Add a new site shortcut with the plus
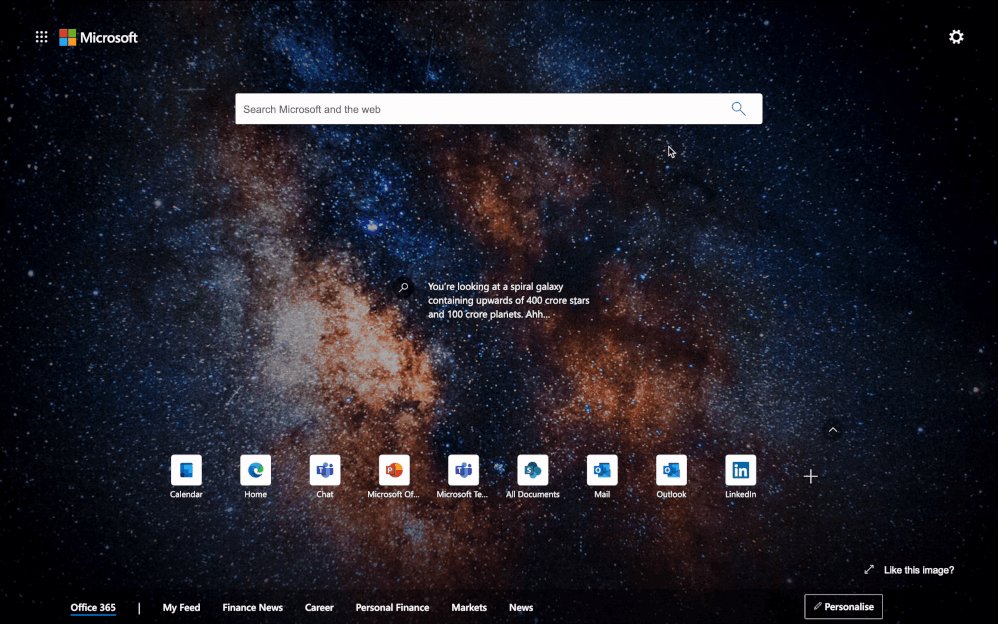This screenshot has width=998, height=624. [x=810, y=476]
